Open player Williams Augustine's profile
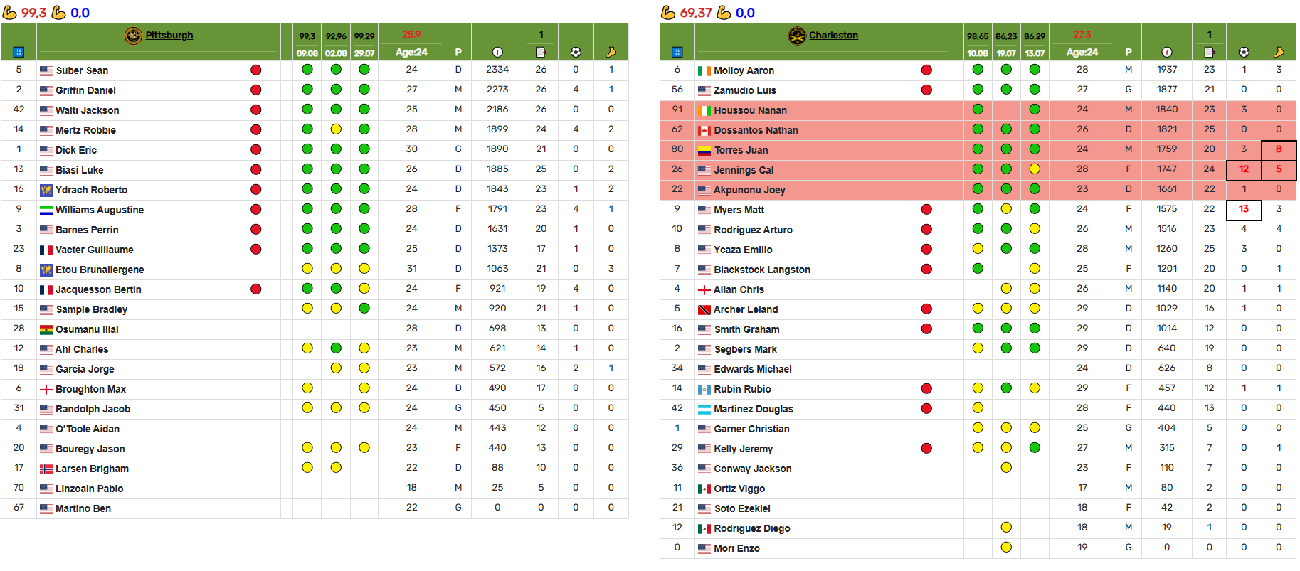1300x571 pixels. point(99,210)
